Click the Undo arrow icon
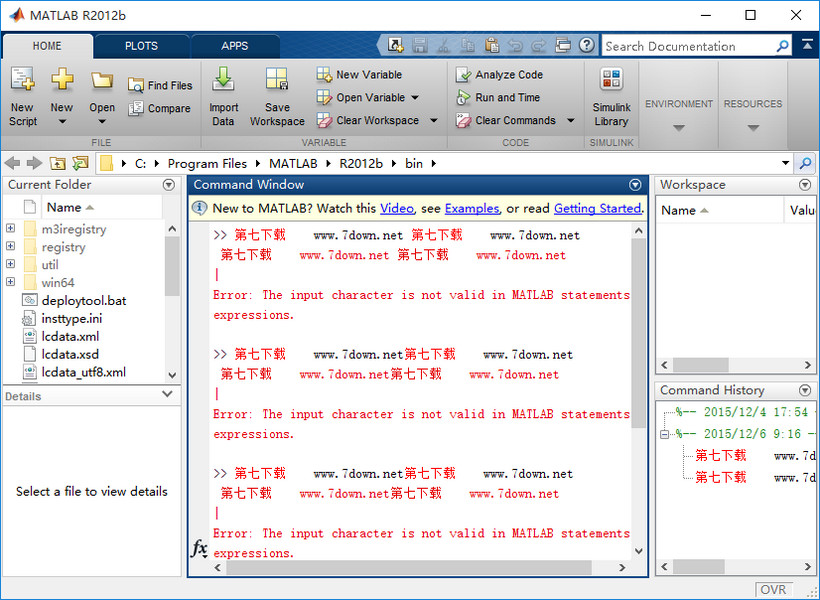The width and height of the screenshot is (820, 600). tap(516, 46)
